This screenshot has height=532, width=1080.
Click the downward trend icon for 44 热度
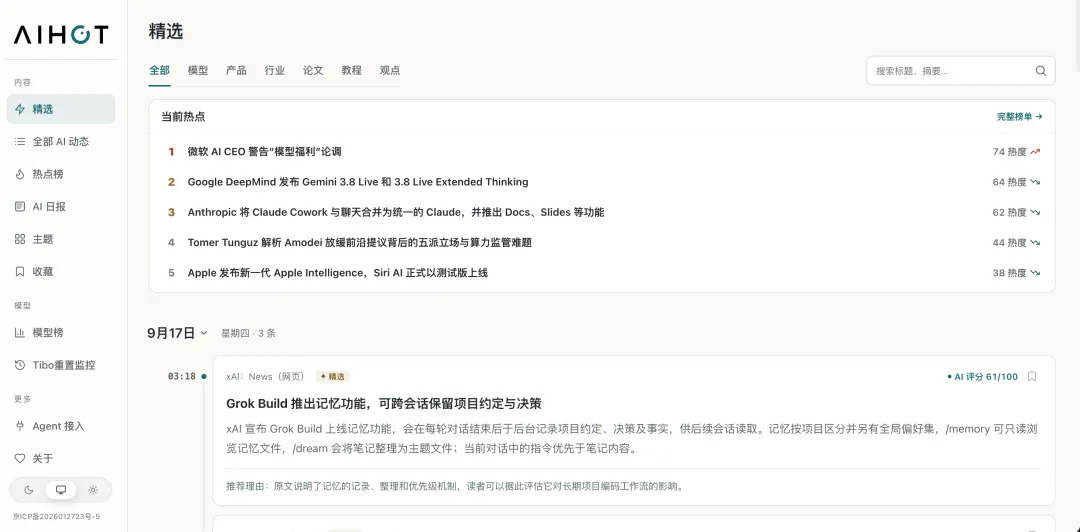pos(1035,243)
